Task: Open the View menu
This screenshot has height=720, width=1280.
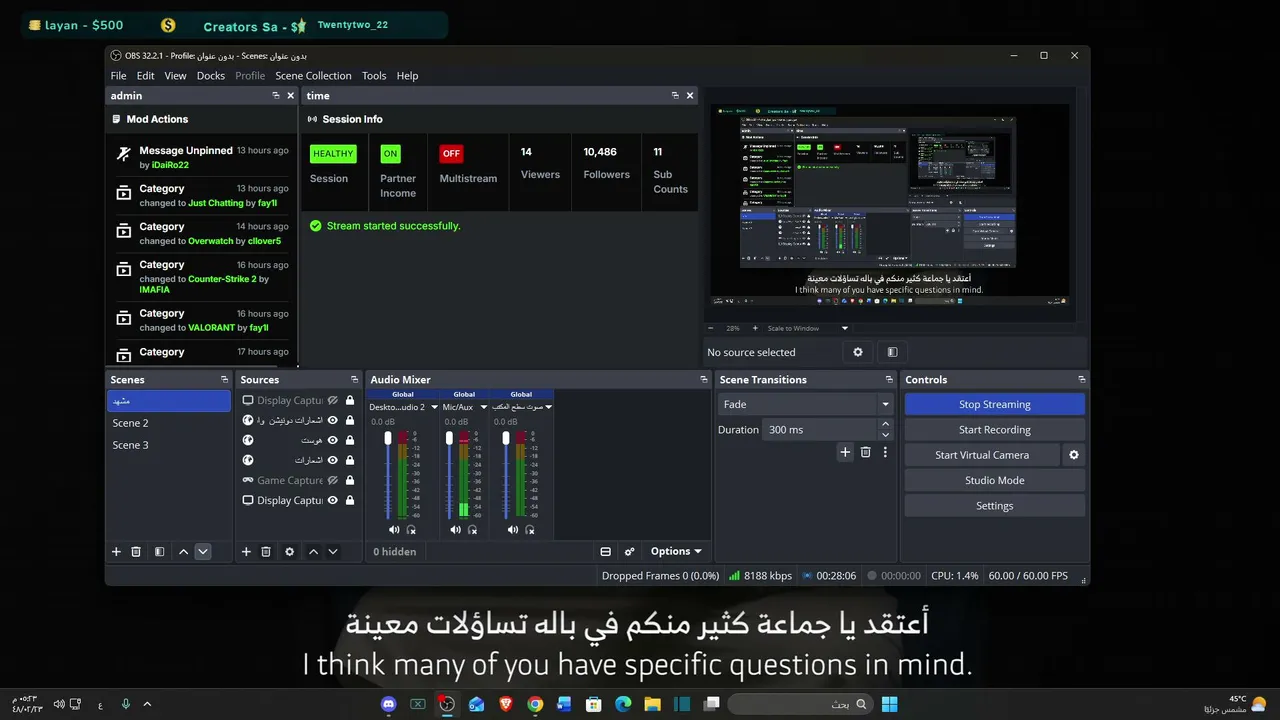Action: click(x=175, y=76)
